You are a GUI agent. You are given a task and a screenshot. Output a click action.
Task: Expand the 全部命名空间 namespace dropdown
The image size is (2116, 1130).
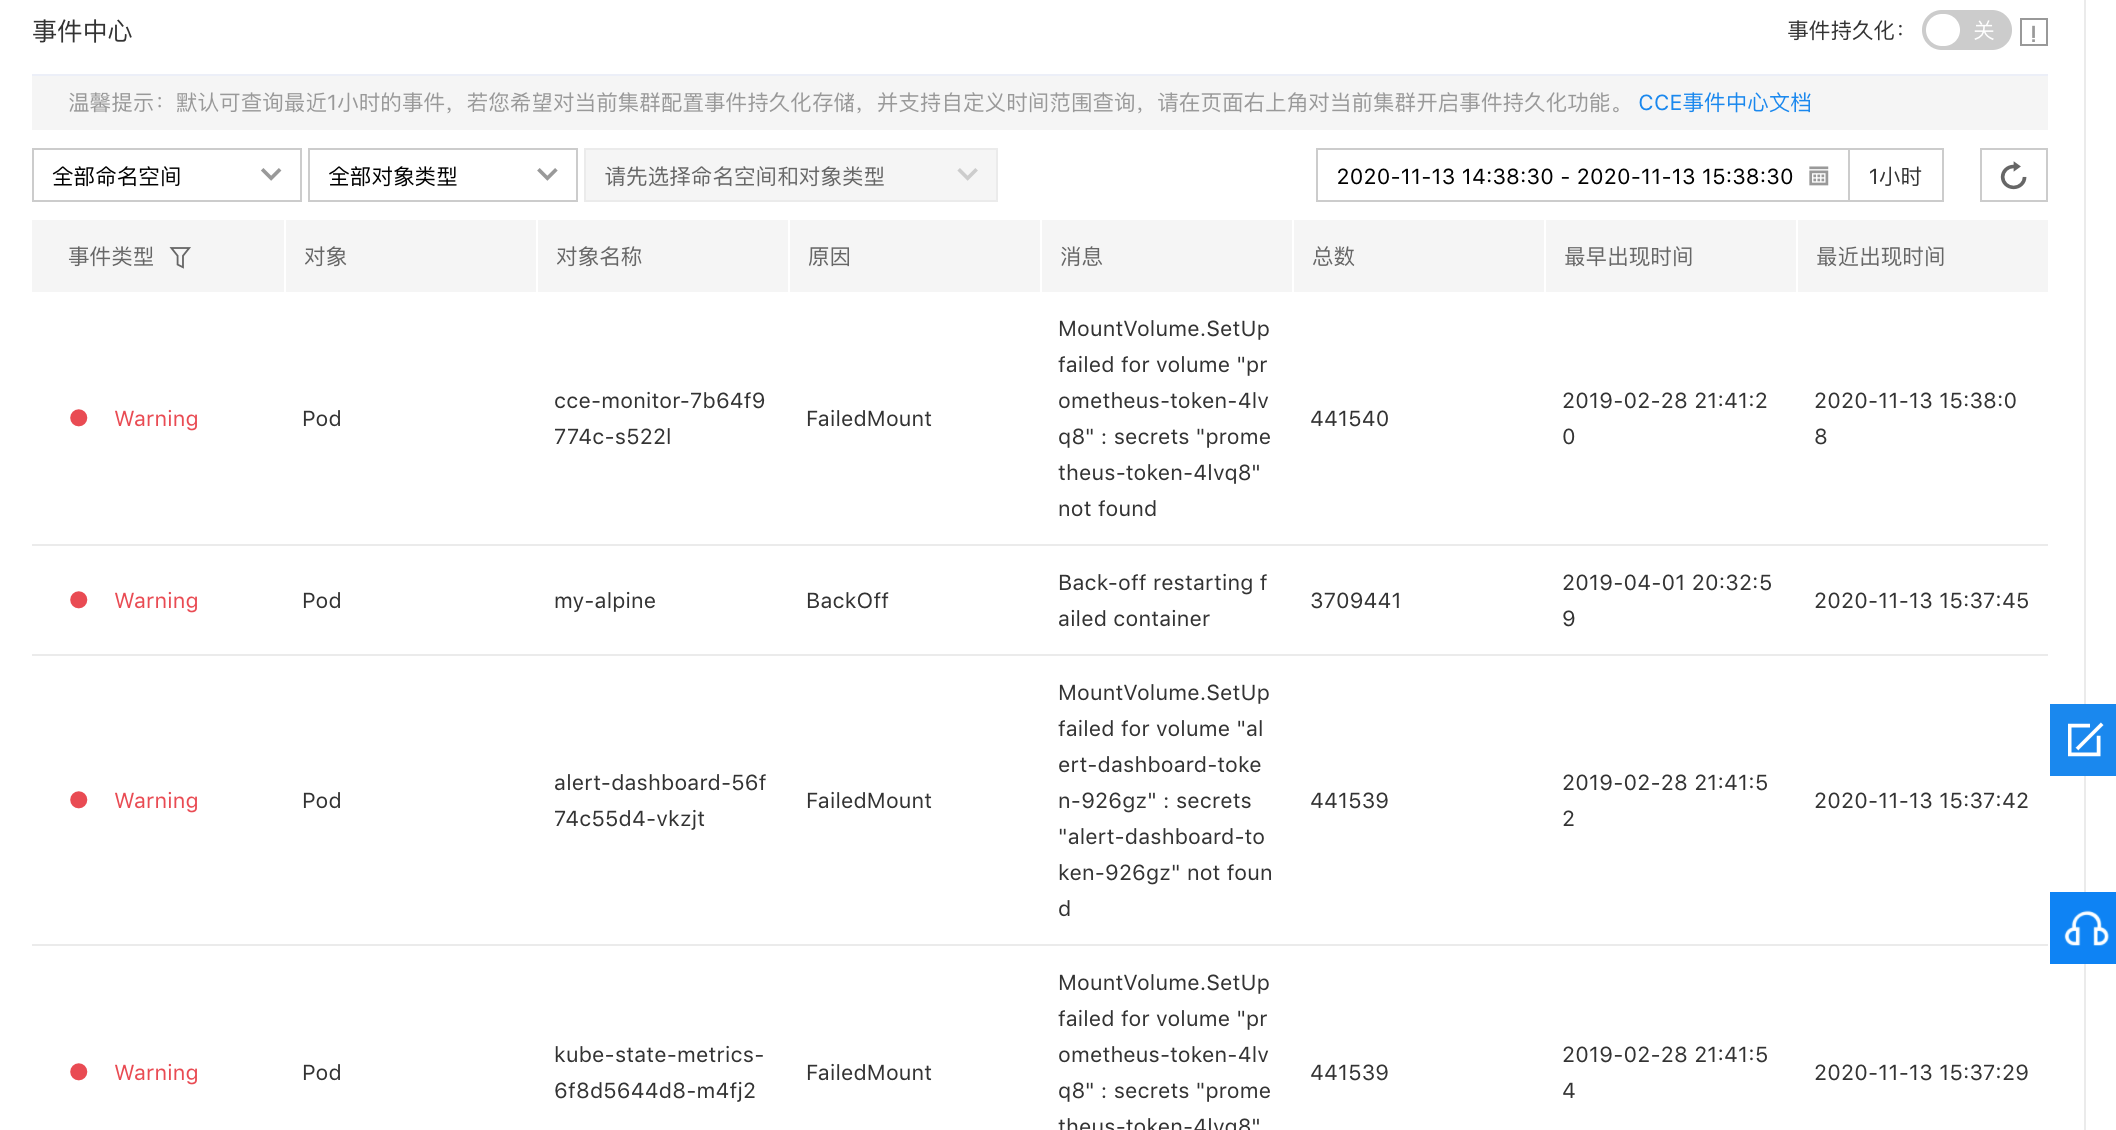[x=166, y=176]
